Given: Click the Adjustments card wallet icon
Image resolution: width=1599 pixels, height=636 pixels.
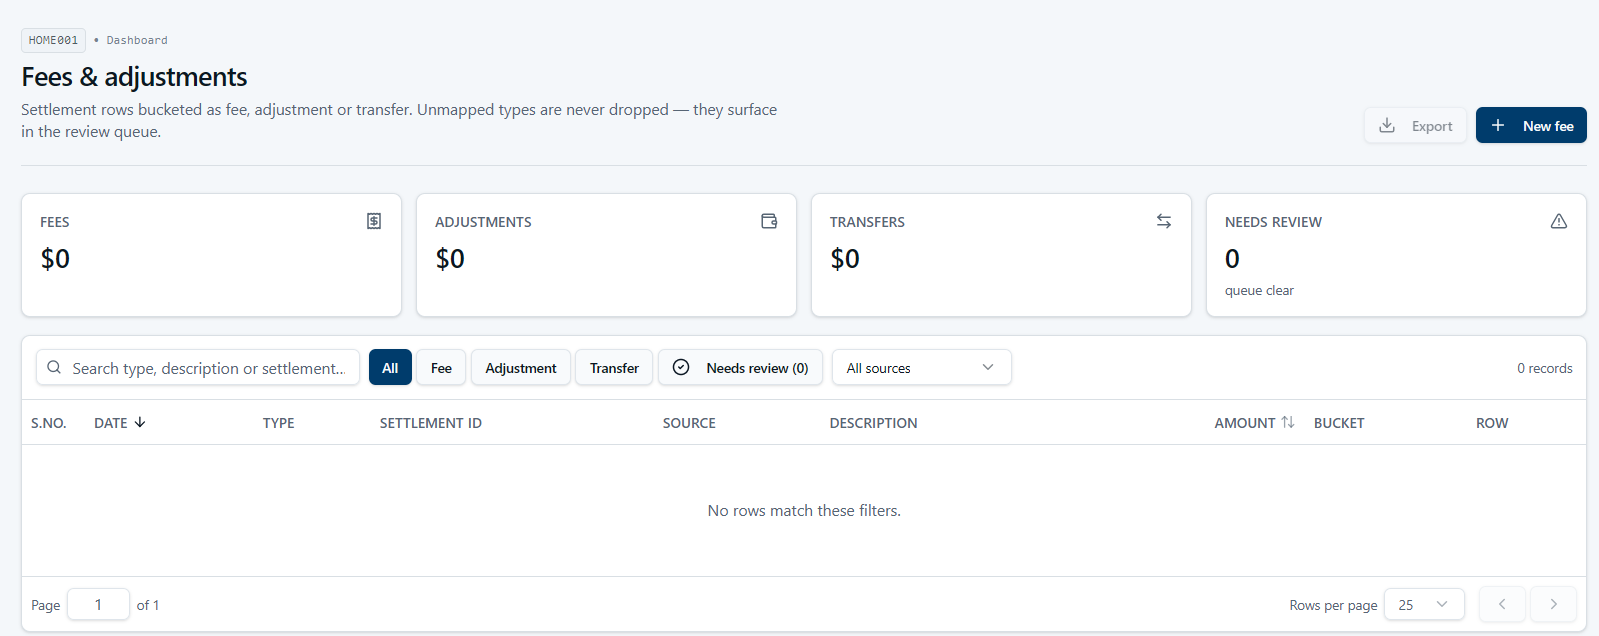Looking at the screenshot, I should coord(769,221).
